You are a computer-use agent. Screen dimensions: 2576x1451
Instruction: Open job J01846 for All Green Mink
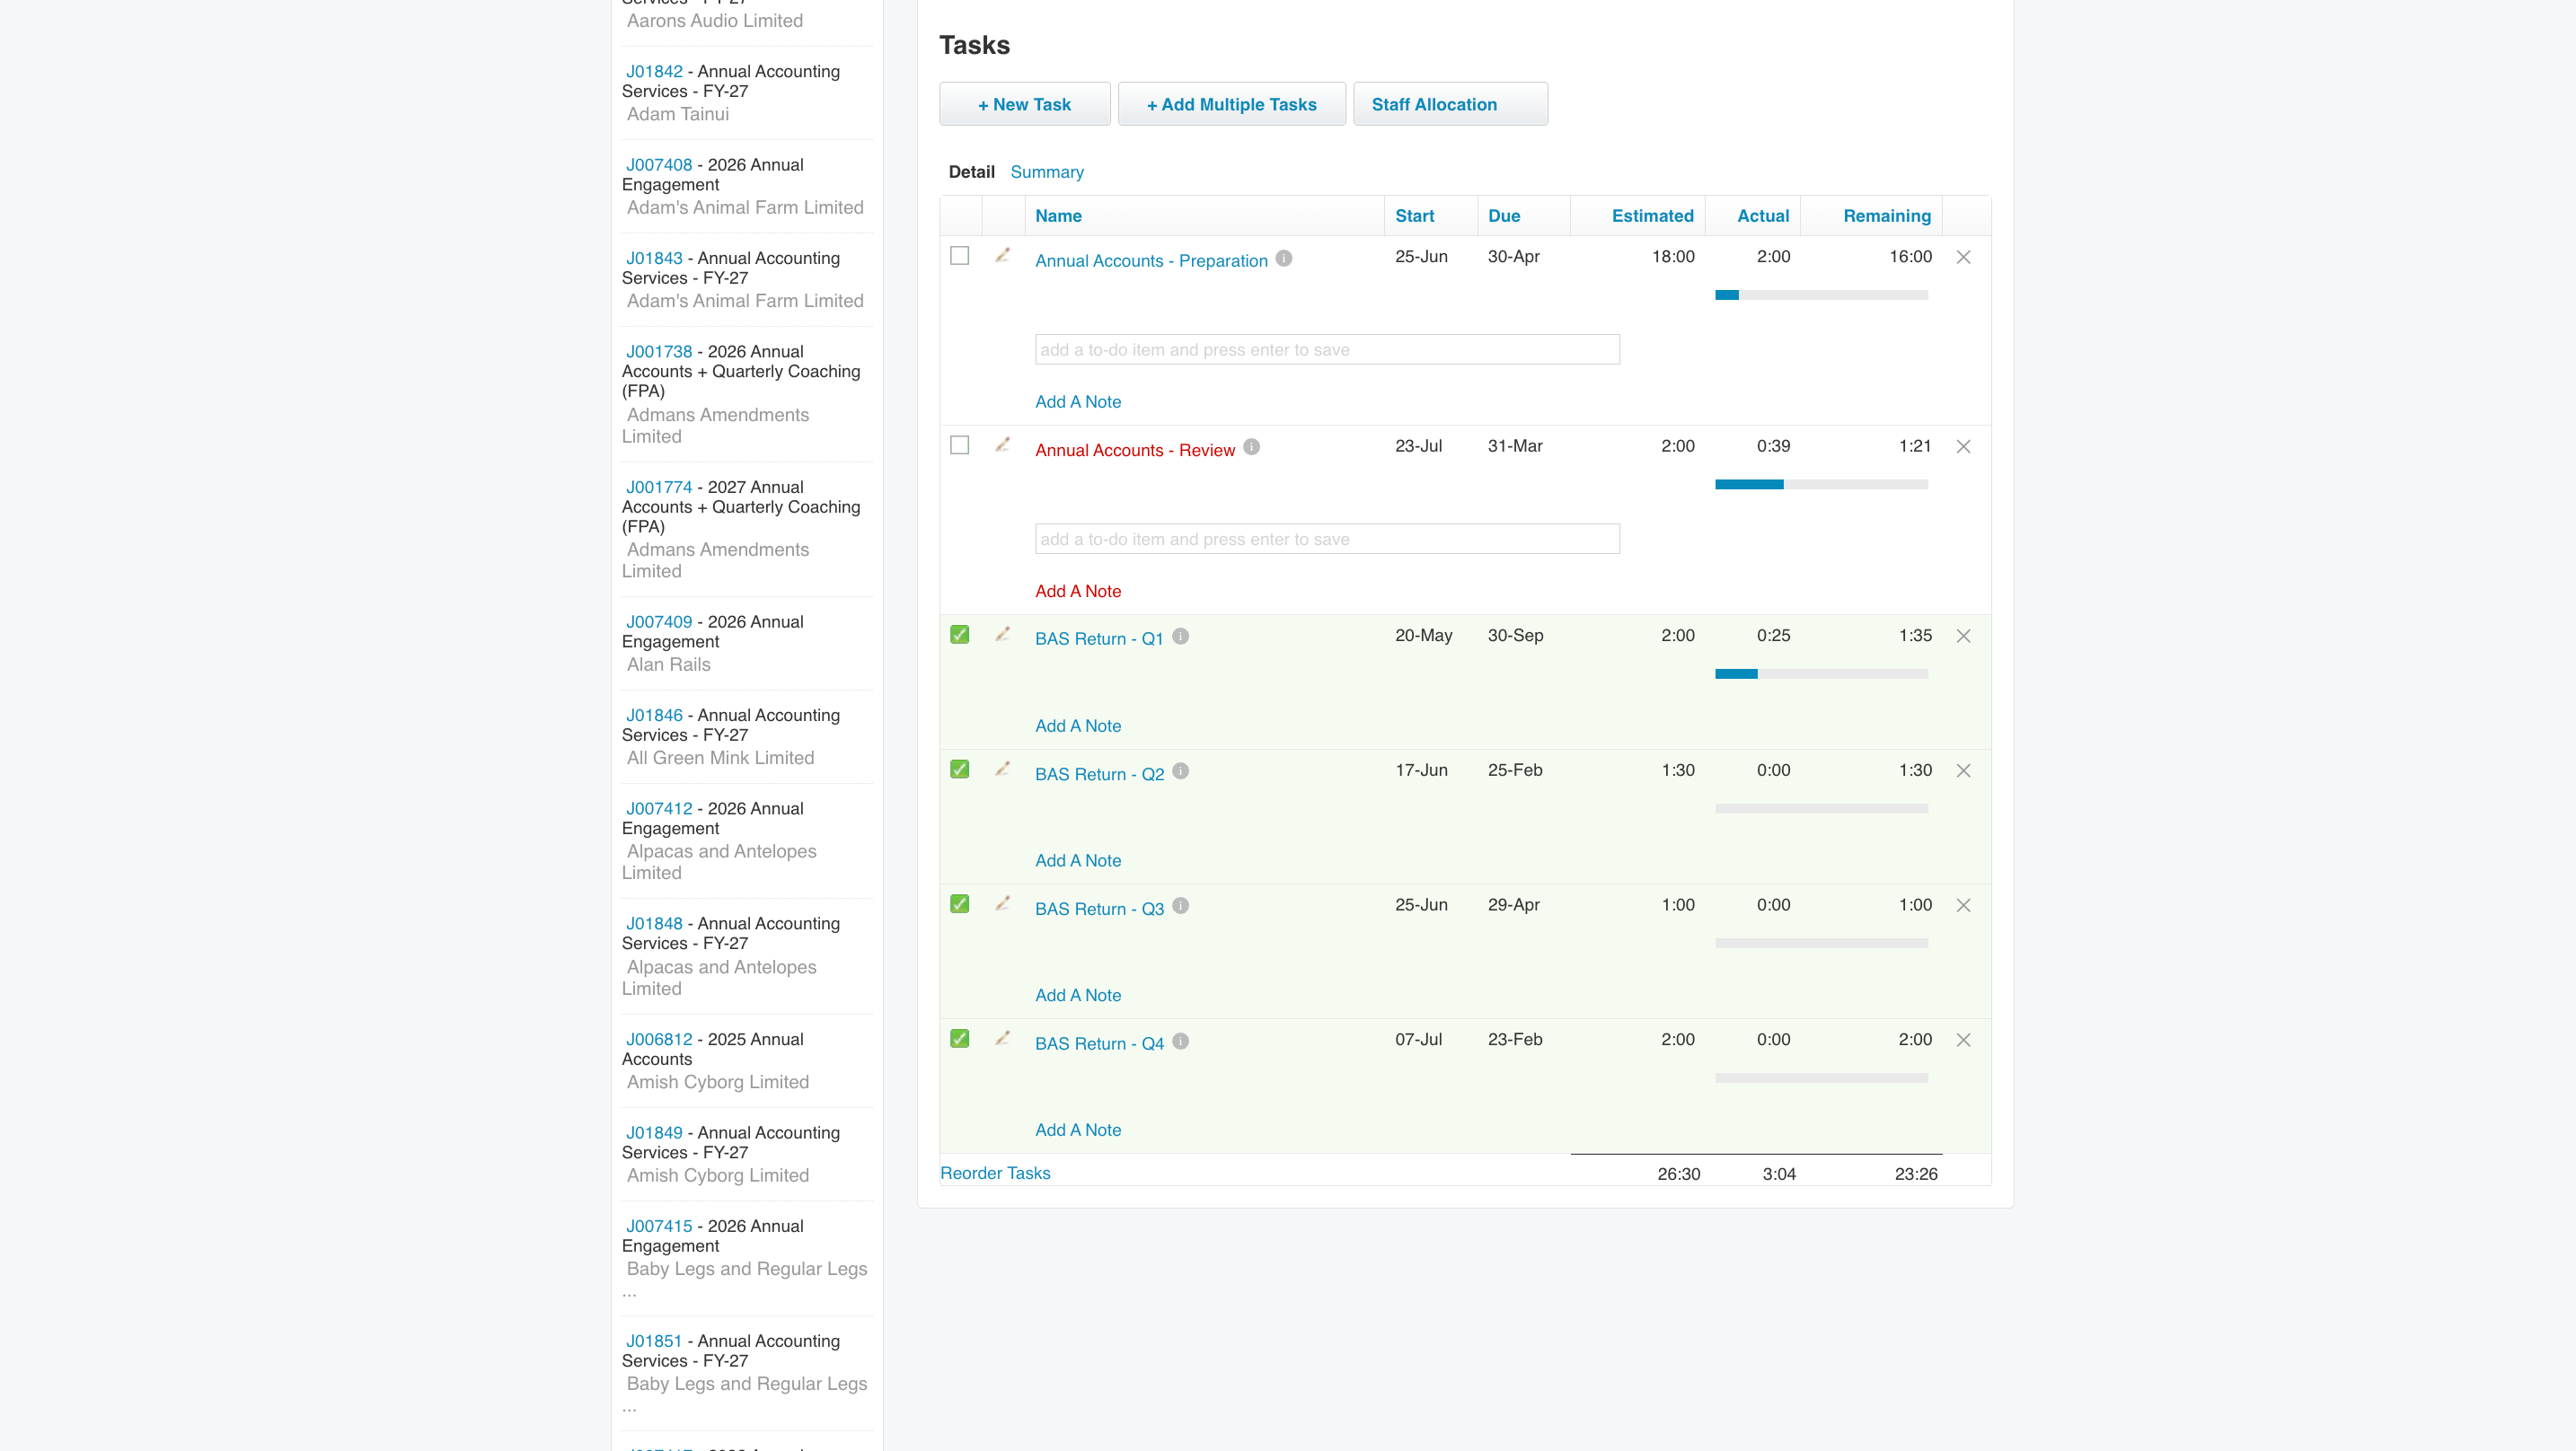point(654,715)
